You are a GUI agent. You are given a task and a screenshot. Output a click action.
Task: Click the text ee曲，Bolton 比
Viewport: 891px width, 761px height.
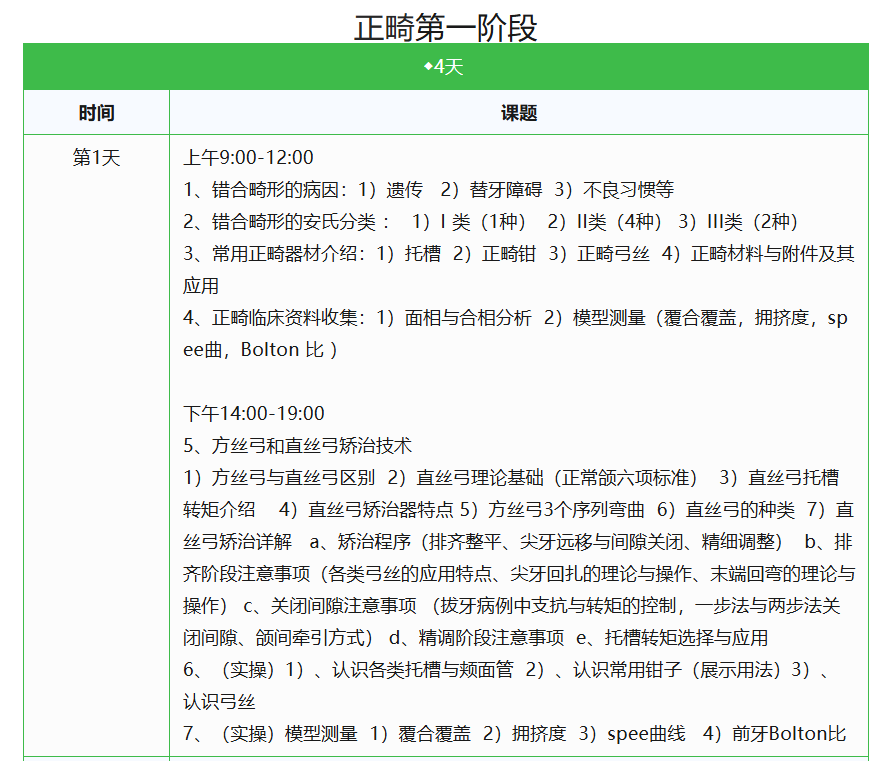pos(260,350)
